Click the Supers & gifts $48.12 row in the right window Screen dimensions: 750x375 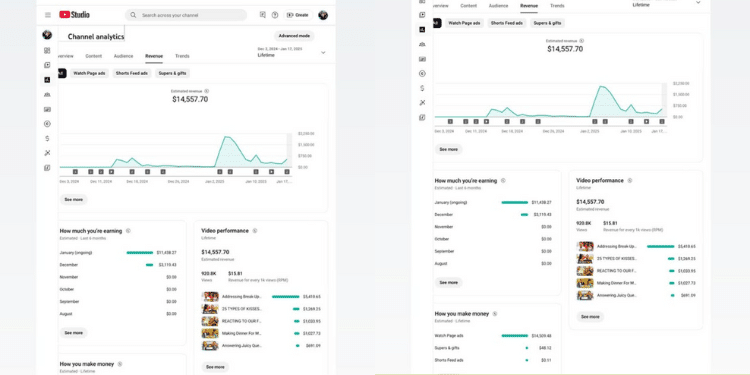(493, 348)
